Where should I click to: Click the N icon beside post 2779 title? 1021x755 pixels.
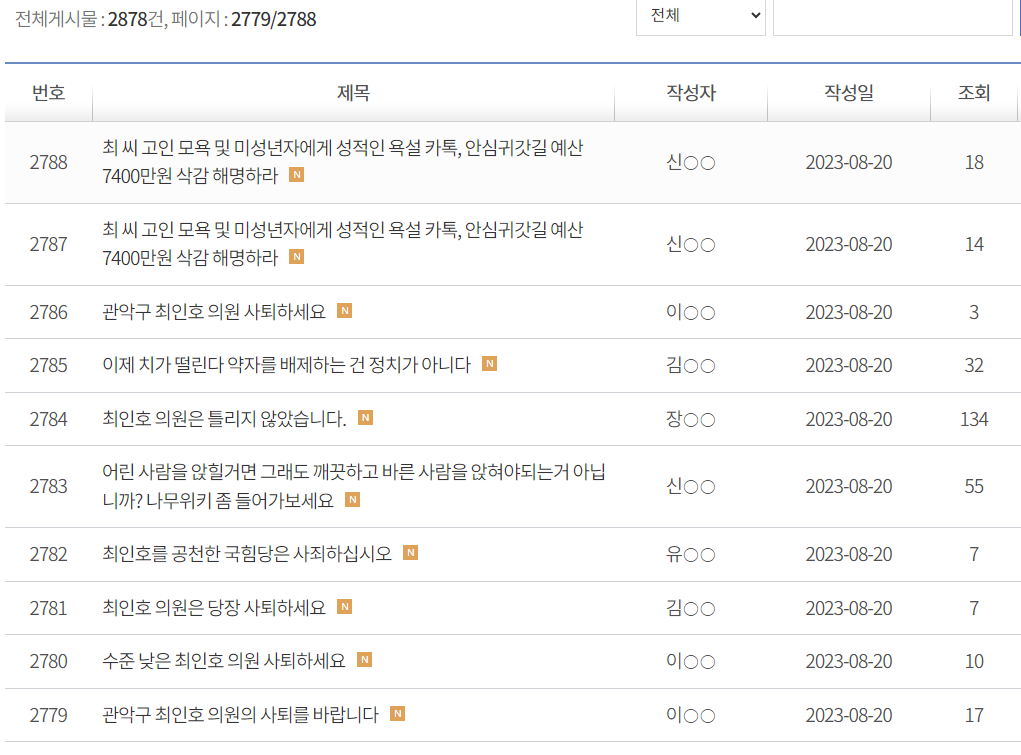pyautogui.click(x=397, y=714)
